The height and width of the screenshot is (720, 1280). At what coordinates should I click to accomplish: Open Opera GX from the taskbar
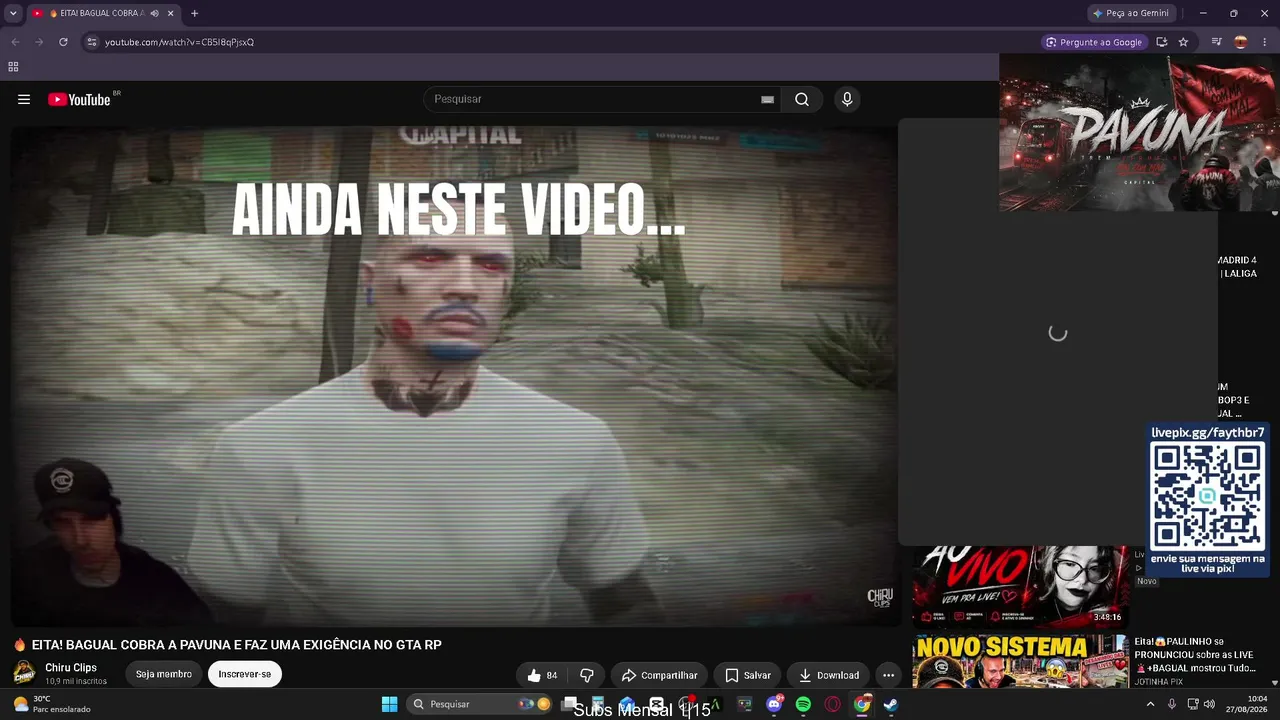[x=832, y=704]
